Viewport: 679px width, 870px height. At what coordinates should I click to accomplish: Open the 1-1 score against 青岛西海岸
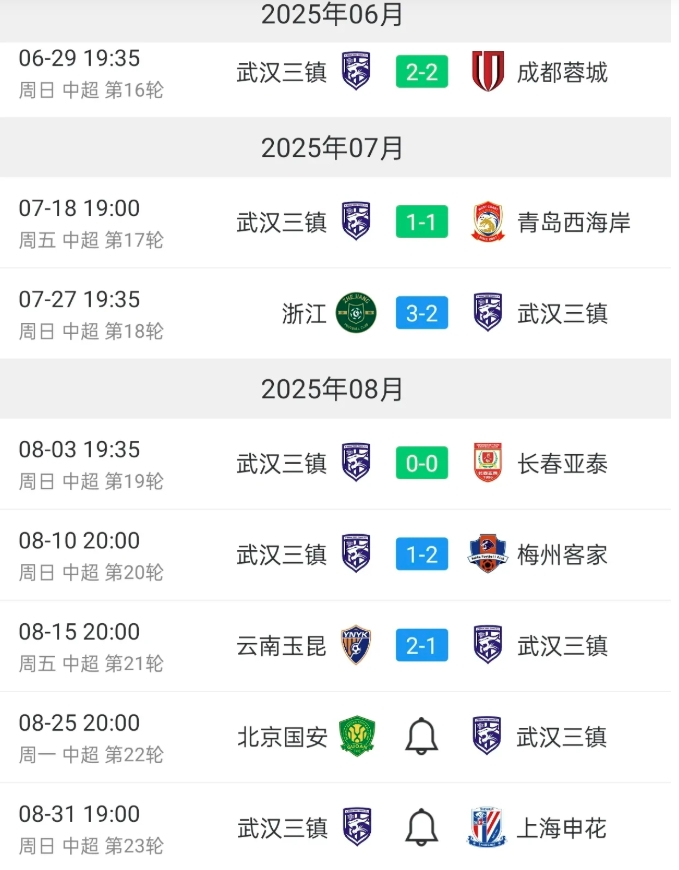coord(422,222)
